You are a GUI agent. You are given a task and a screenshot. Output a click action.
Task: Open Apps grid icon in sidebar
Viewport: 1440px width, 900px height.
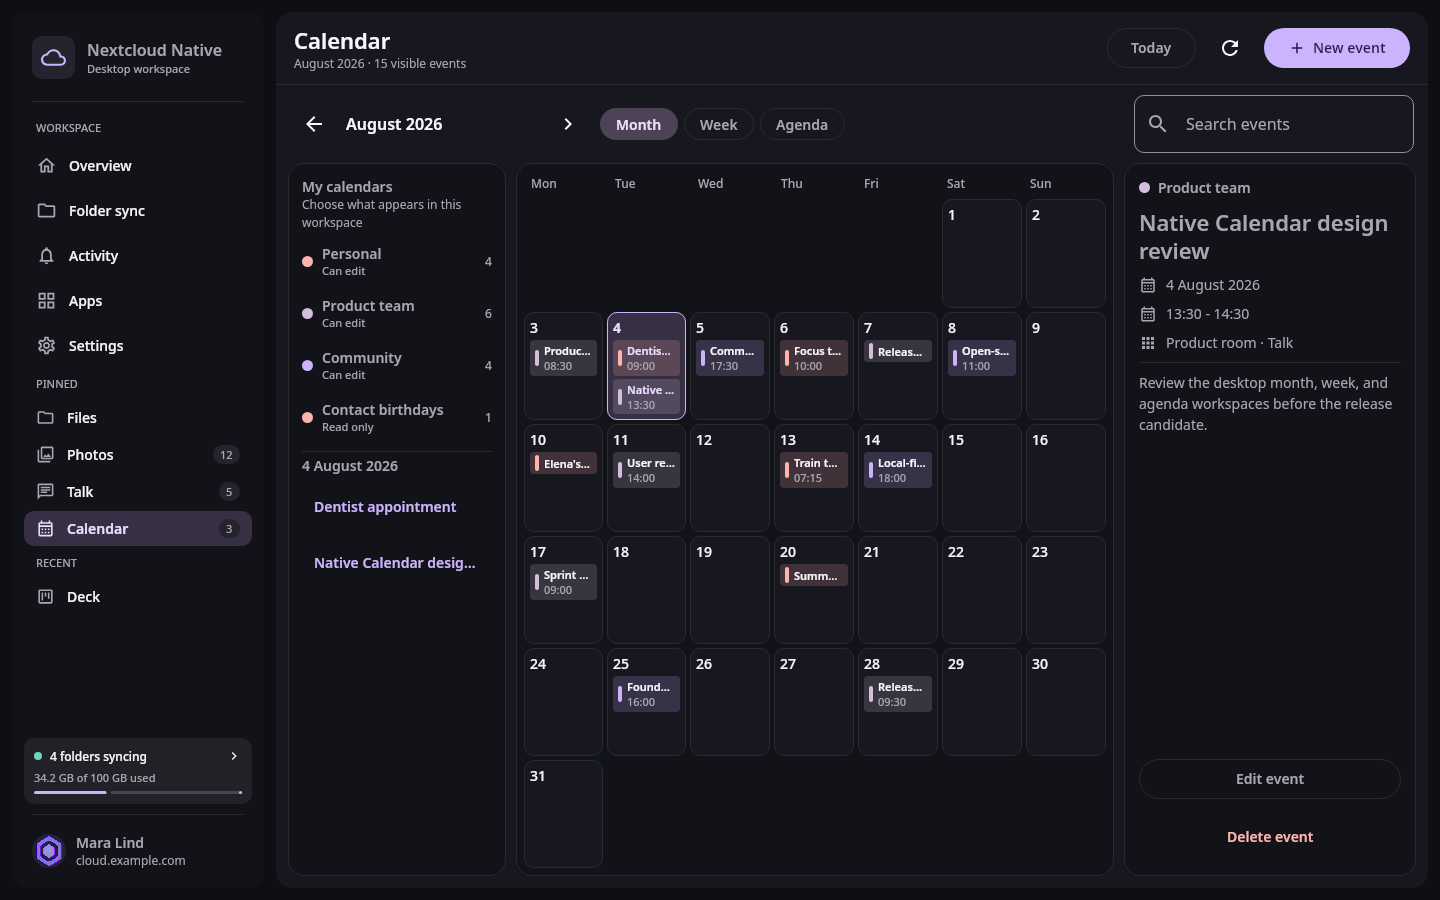click(46, 301)
